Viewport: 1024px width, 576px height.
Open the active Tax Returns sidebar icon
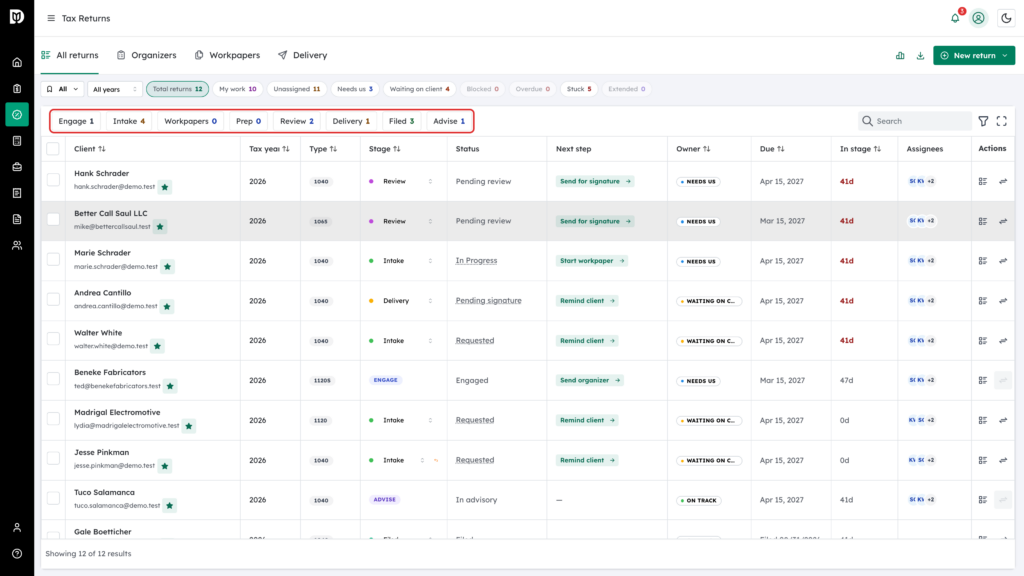(17, 114)
